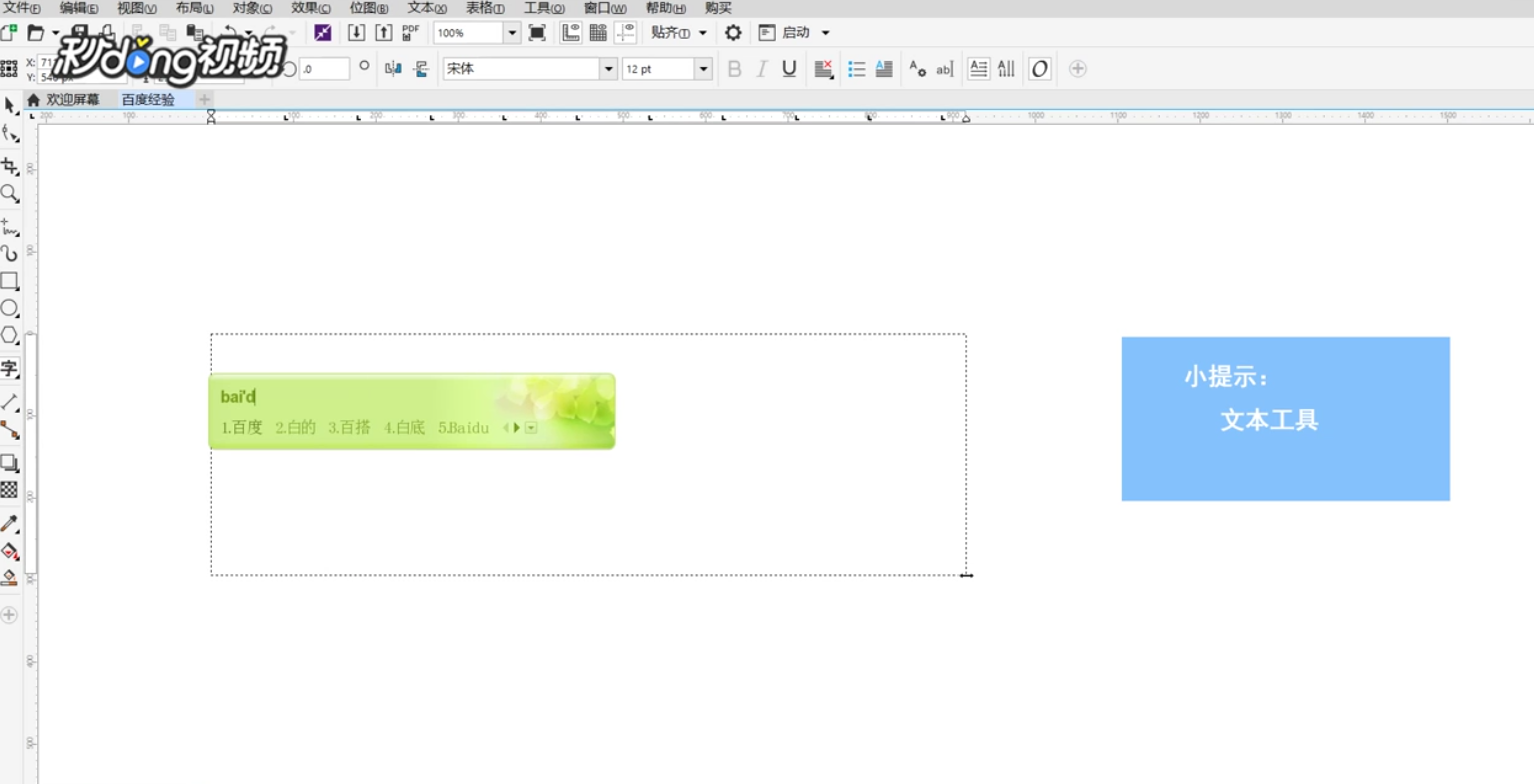Add a new document tab with plus
Viewport: 1534px width, 784px height.
[x=204, y=100]
